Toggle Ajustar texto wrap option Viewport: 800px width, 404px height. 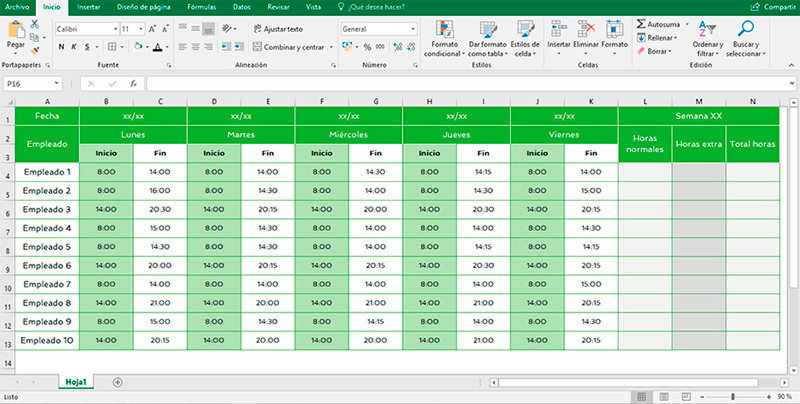[279, 29]
